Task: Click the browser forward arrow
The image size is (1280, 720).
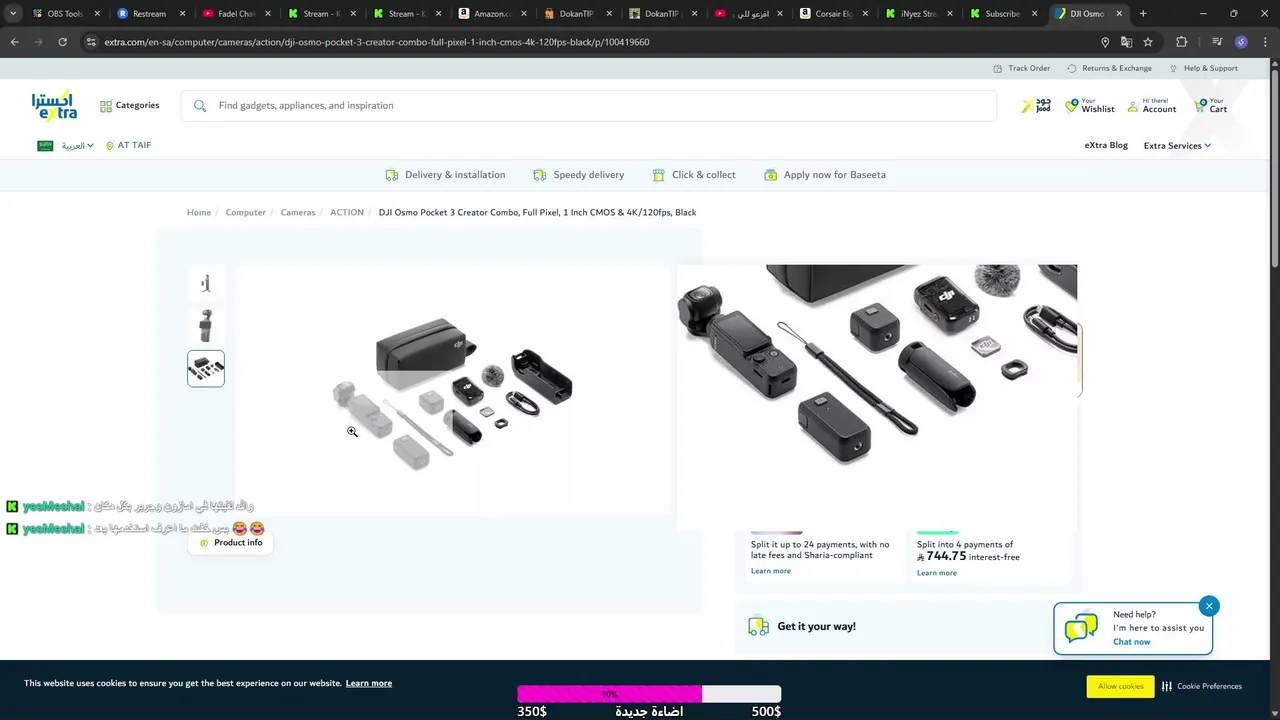Action: point(38,42)
